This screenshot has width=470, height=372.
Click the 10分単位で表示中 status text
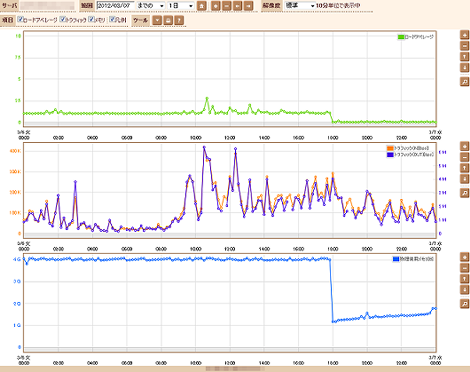coord(338,6)
